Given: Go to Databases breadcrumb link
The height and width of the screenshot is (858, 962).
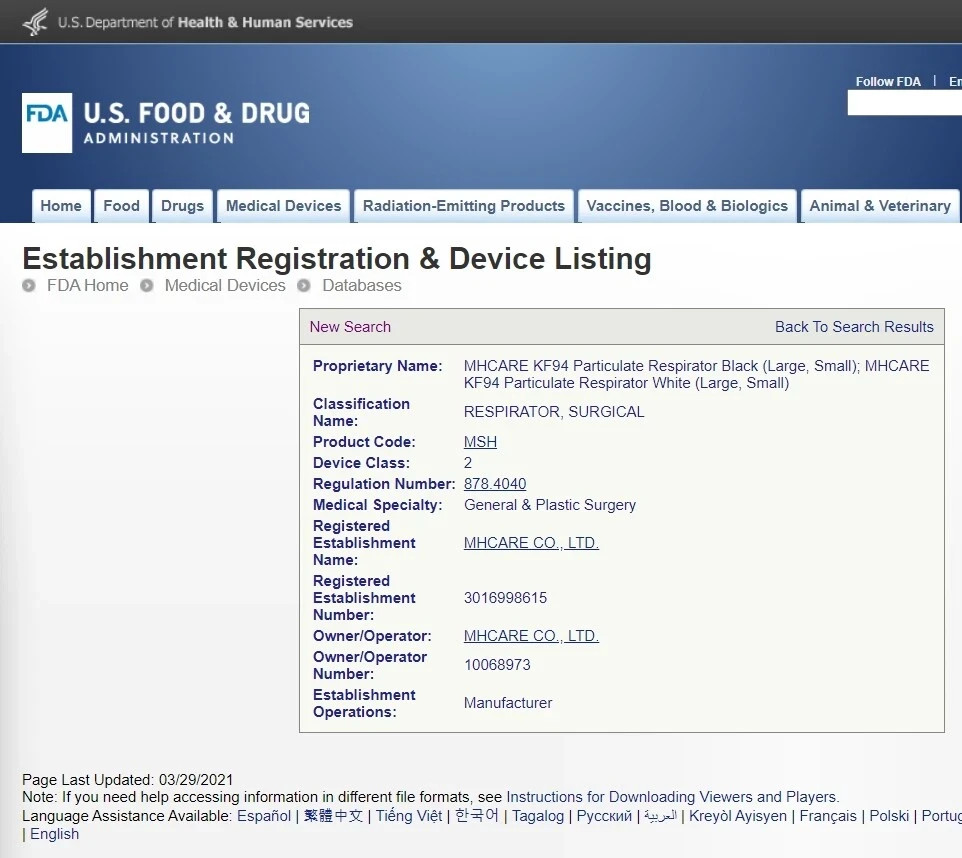Looking at the screenshot, I should click(362, 285).
